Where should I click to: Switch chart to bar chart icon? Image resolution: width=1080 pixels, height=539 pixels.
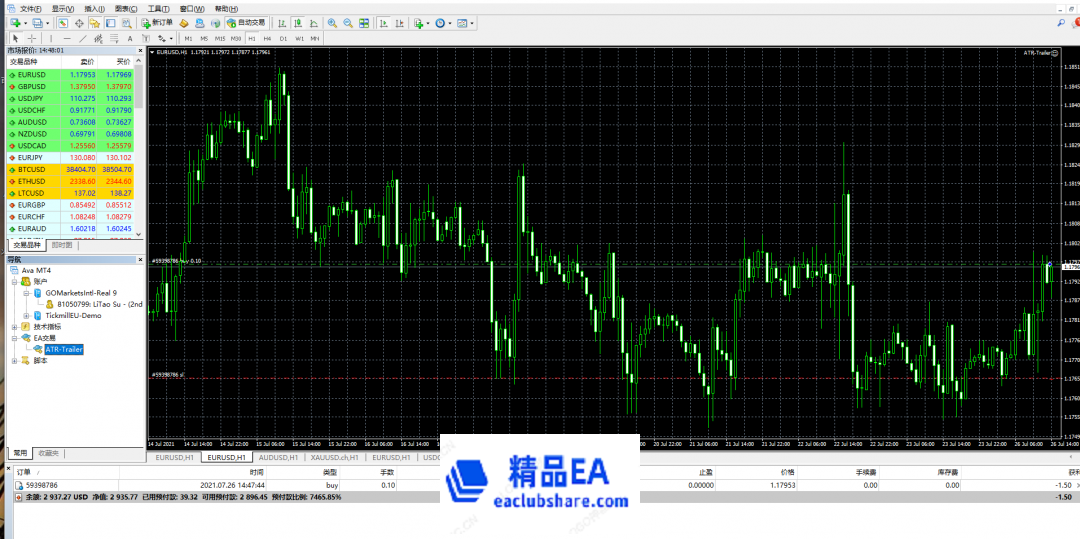(282, 23)
